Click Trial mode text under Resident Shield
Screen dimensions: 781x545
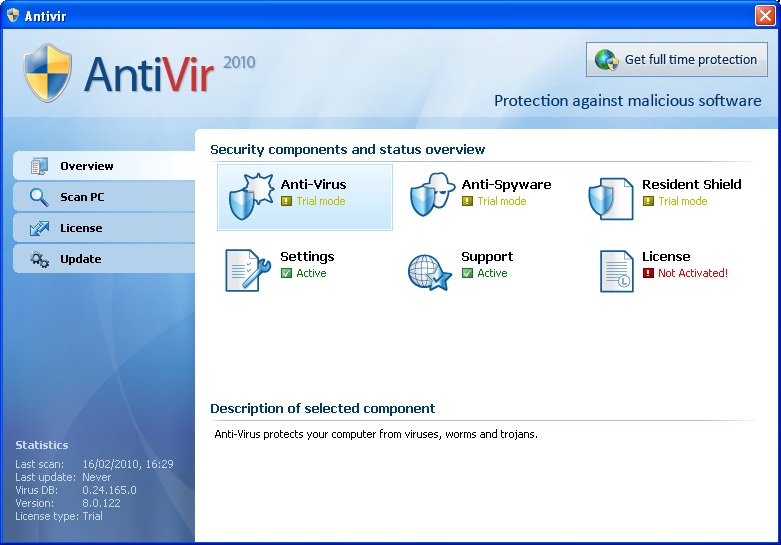pyautogui.click(x=682, y=201)
